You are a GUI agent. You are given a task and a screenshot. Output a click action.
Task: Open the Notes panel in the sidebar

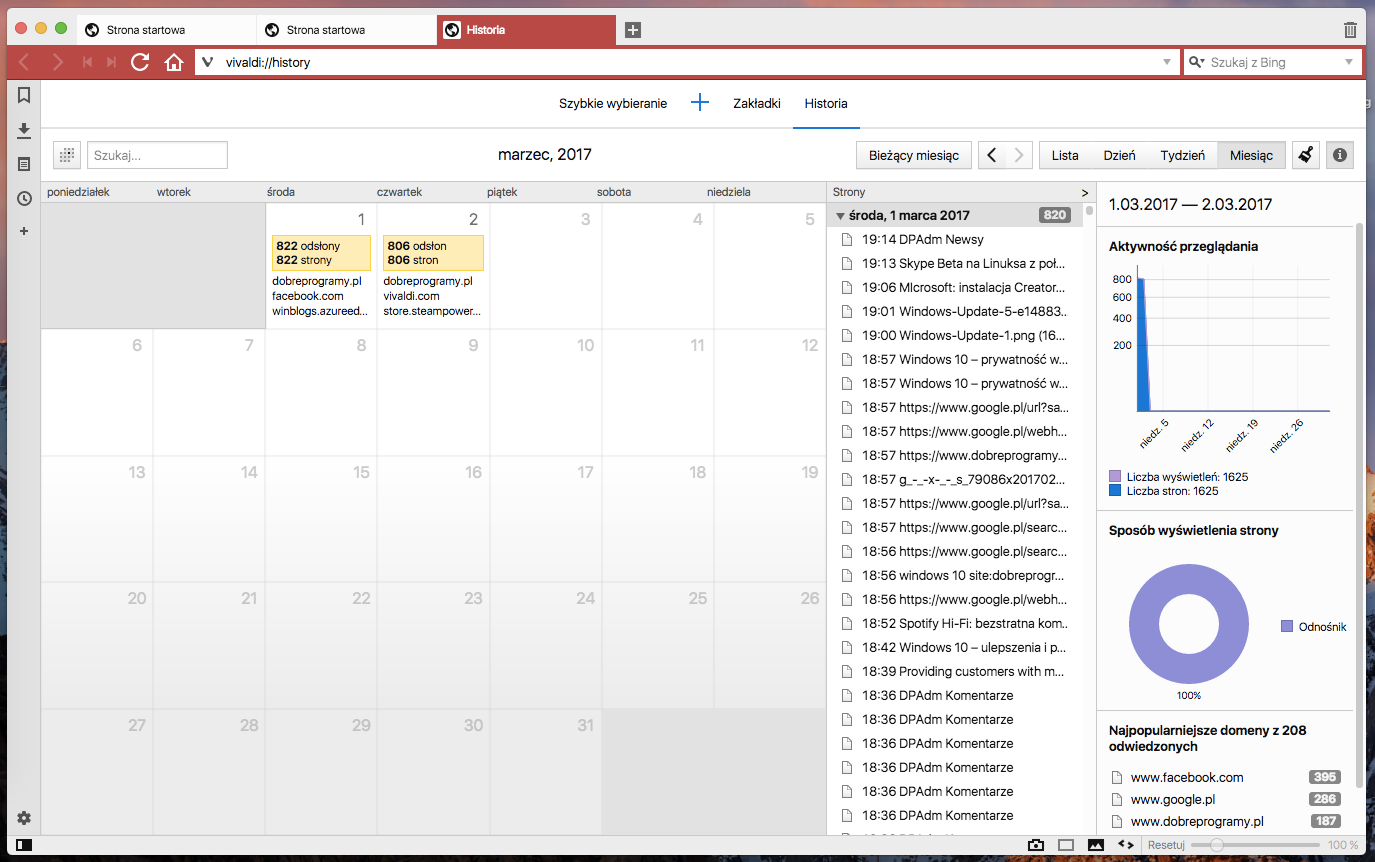[x=24, y=164]
